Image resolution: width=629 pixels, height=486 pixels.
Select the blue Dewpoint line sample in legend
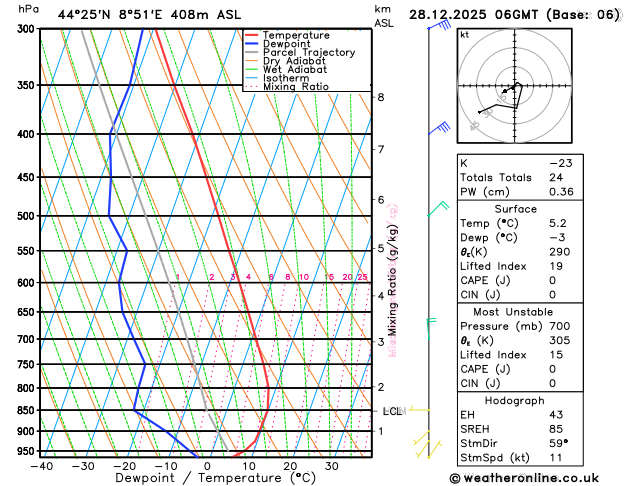pos(252,44)
